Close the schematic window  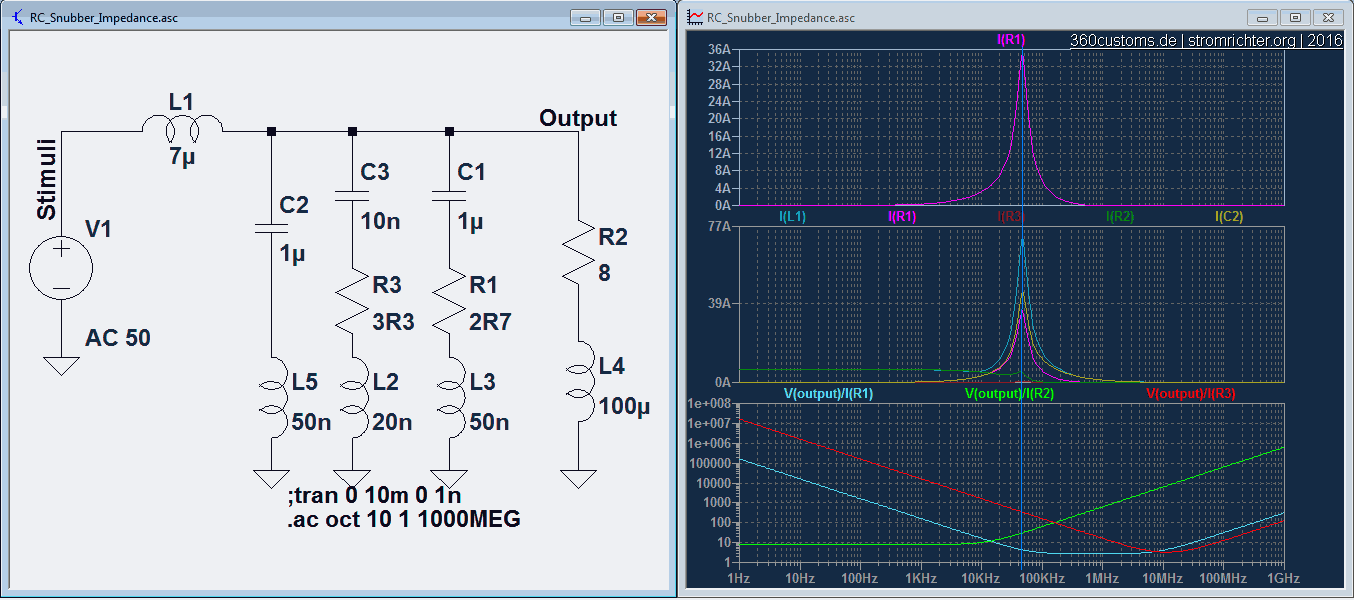(x=650, y=17)
